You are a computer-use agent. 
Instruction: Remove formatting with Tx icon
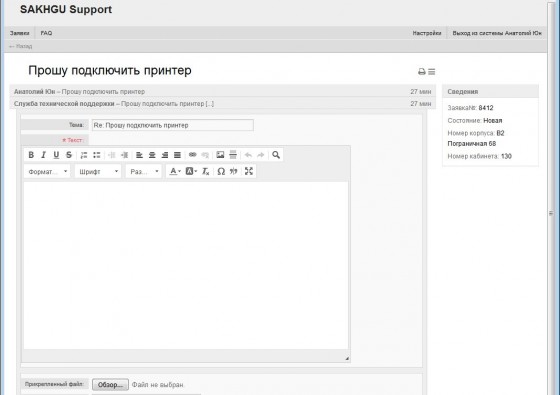(x=205, y=171)
